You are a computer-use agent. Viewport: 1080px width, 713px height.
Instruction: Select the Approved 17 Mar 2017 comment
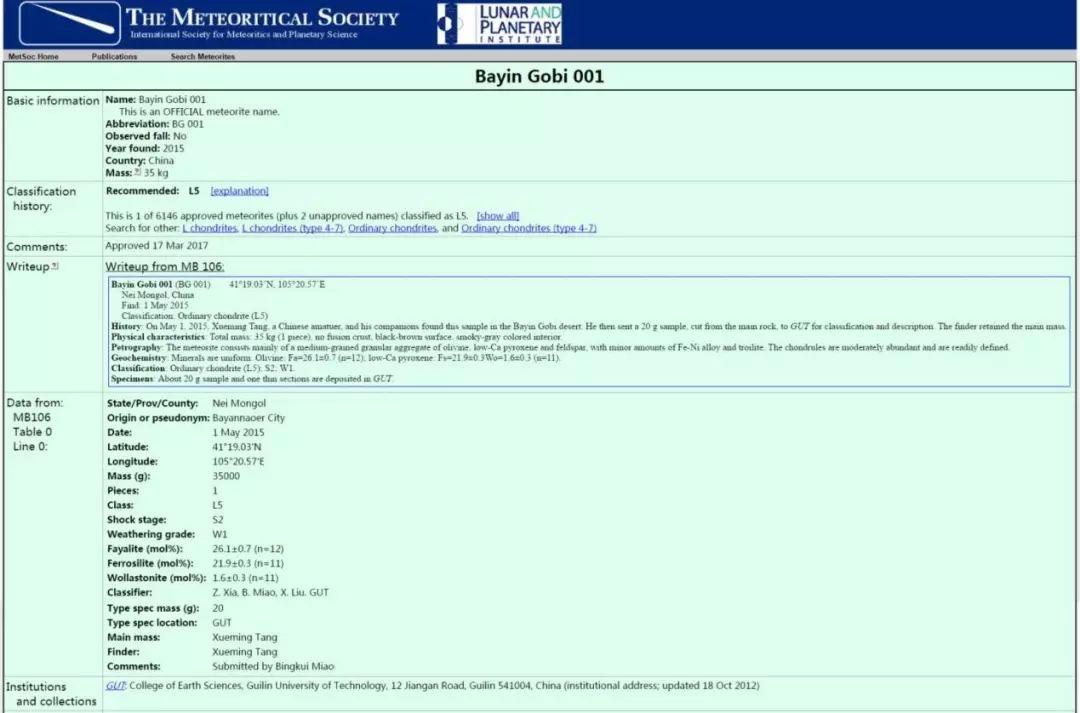point(157,245)
